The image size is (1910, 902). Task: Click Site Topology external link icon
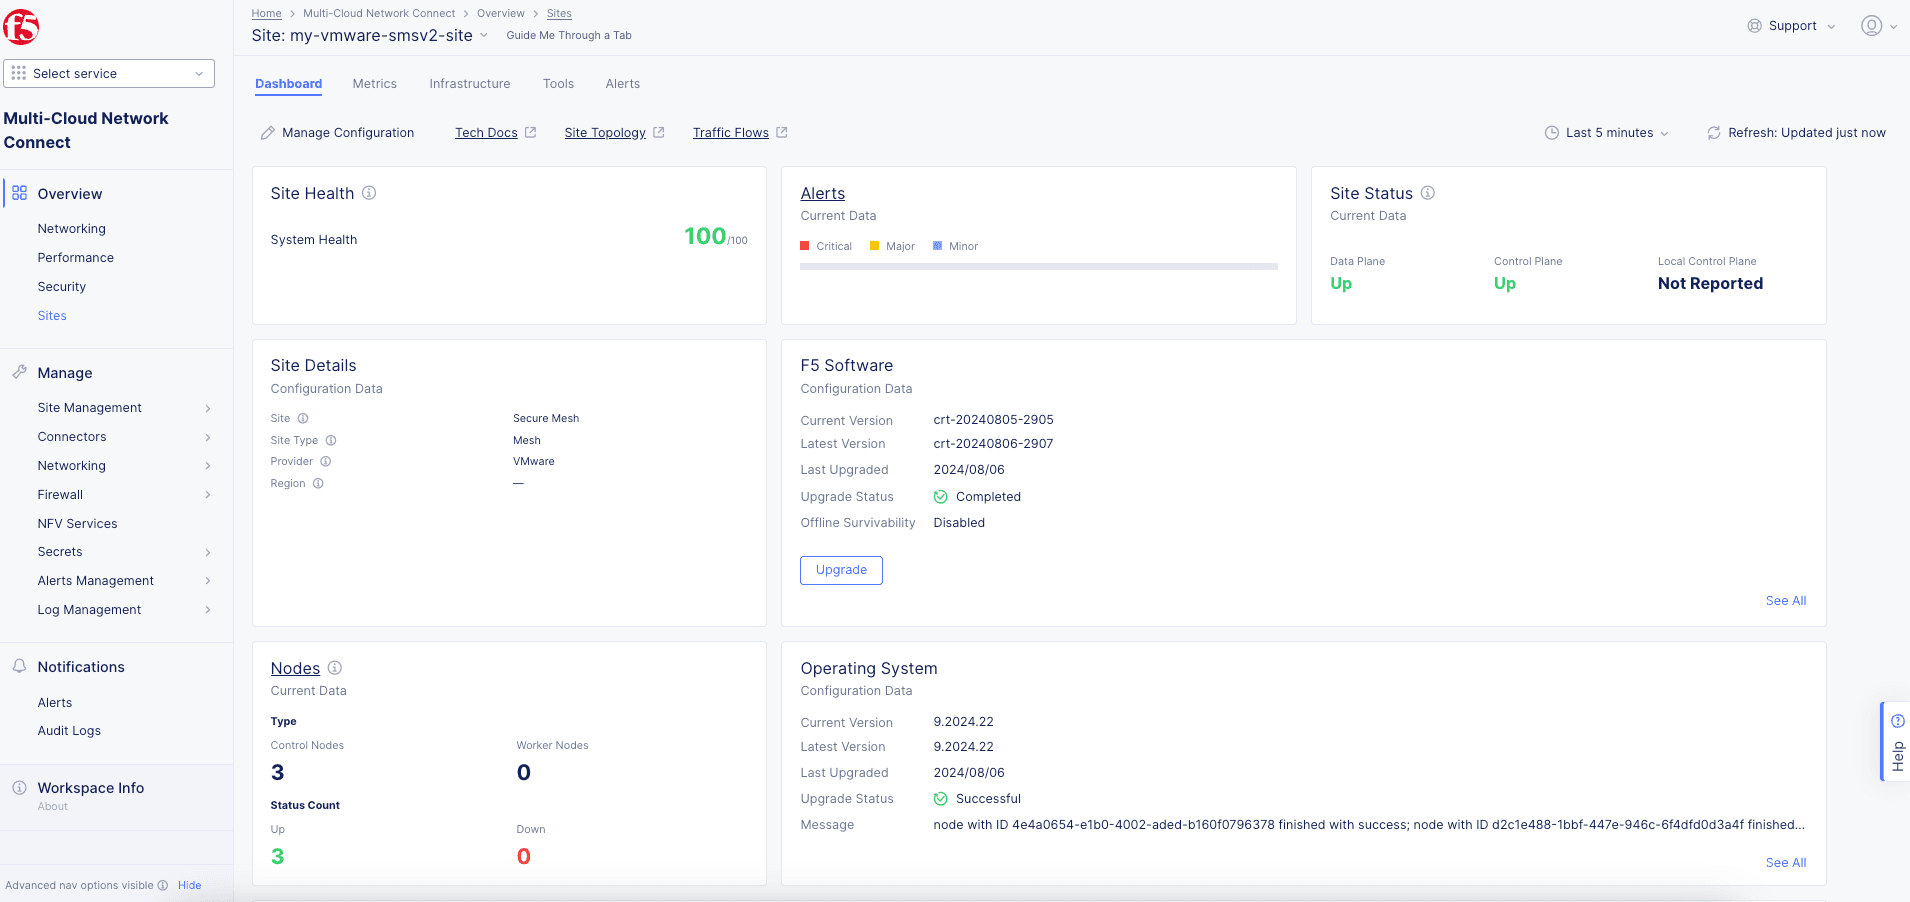coord(659,132)
